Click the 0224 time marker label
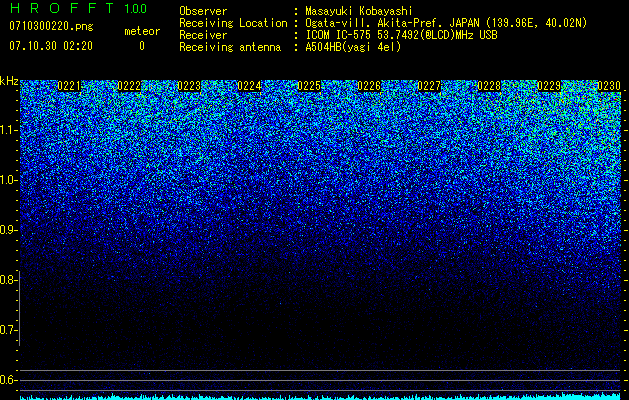Image resolution: width=629 pixels, height=400 pixels. pos(249,86)
